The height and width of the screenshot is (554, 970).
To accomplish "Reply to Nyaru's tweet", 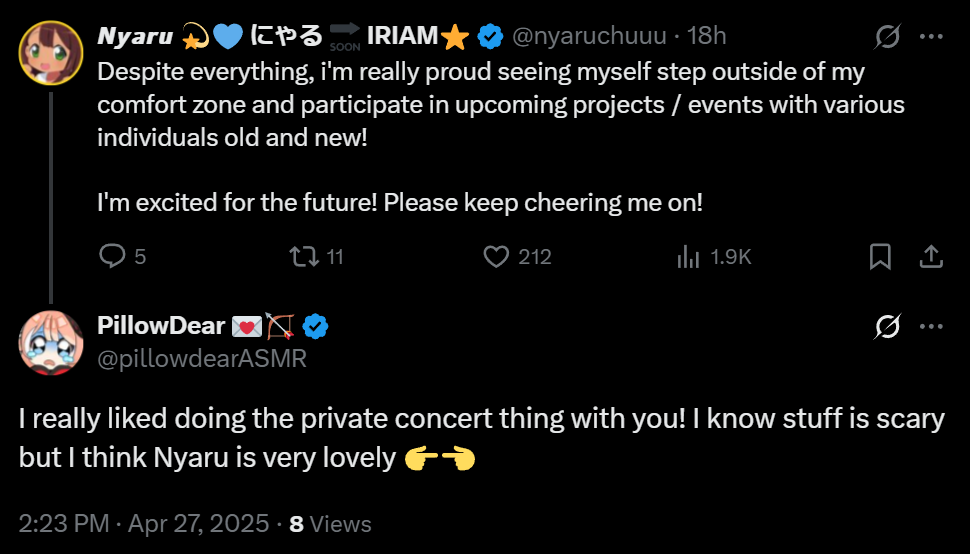I will 111,256.
